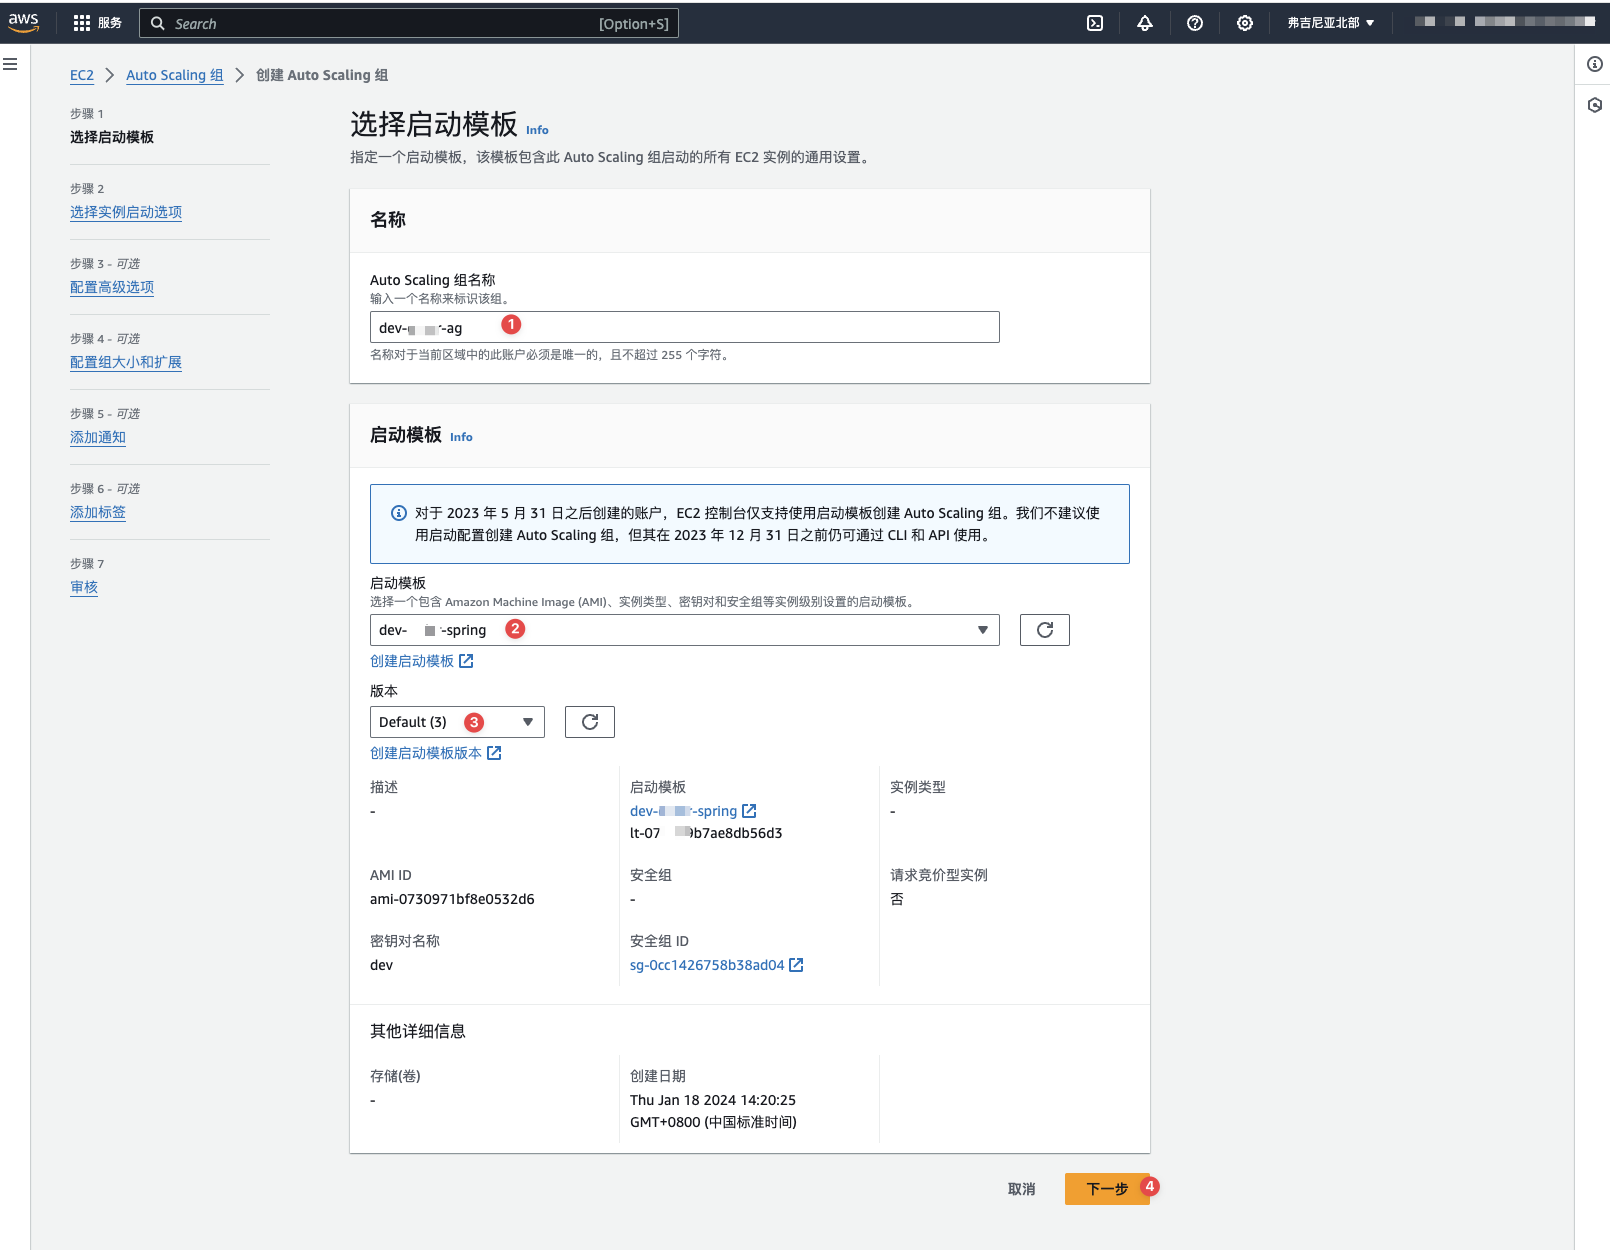Click the Auto Scaling 组 breadcrumb
The width and height of the screenshot is (1610, 1250).
click(175, 75)
